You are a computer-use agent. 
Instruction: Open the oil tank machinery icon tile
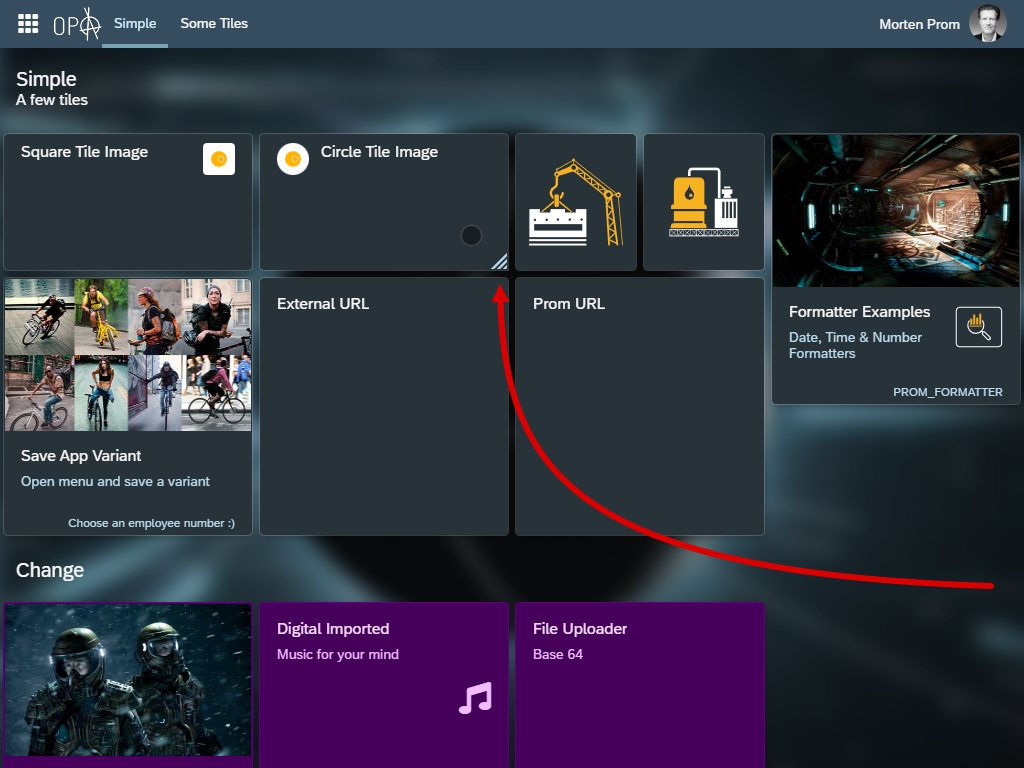point(704,202)
